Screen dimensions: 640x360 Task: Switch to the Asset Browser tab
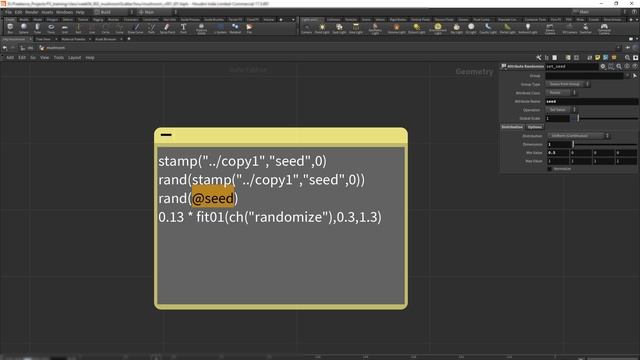click(106, 39)
